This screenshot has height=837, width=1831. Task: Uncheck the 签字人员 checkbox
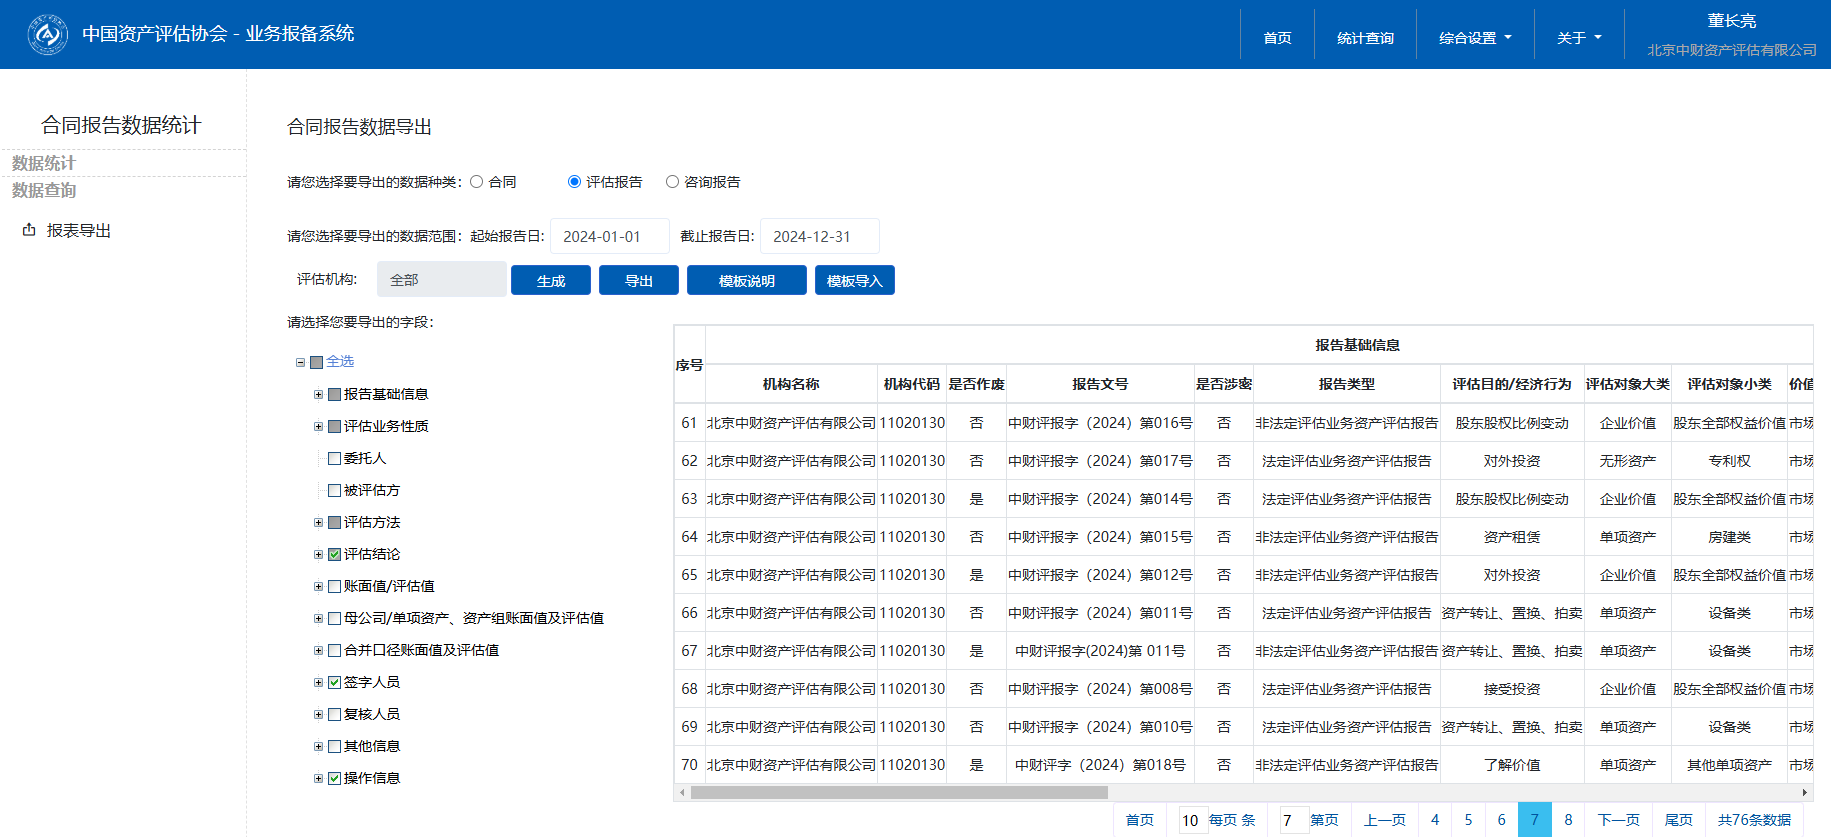[x=335, y=682]
